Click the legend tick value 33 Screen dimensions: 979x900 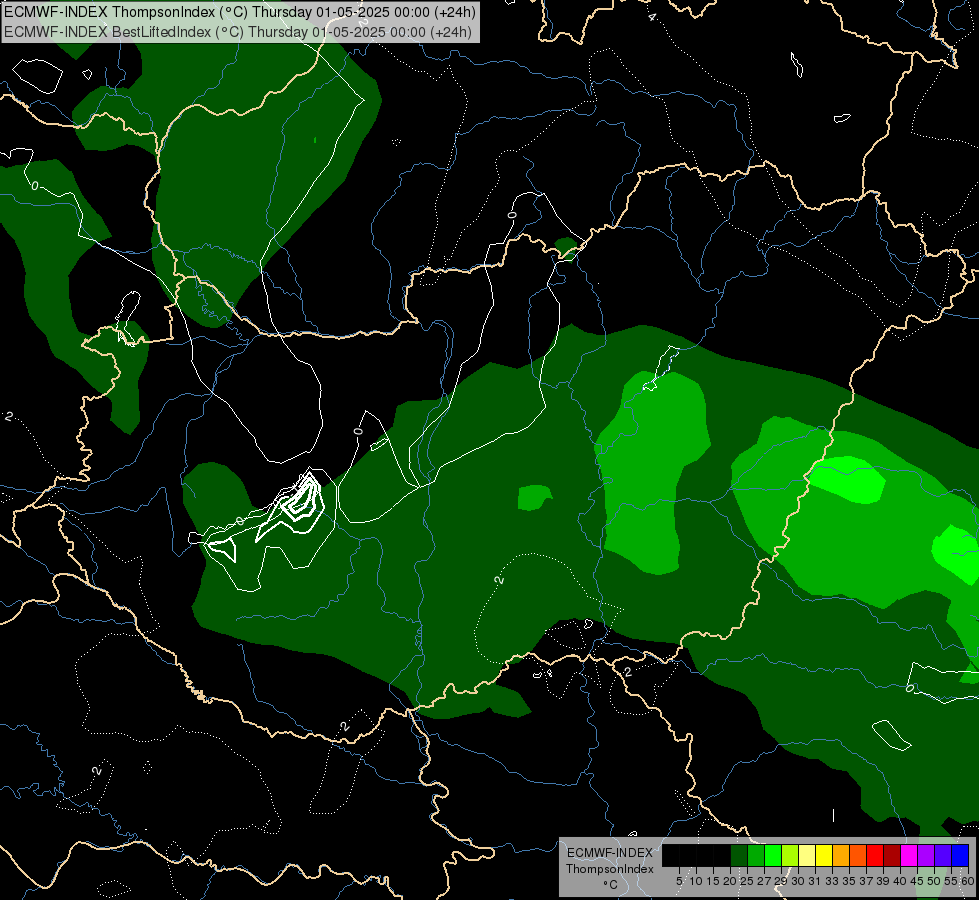click(x=832, y=881)
